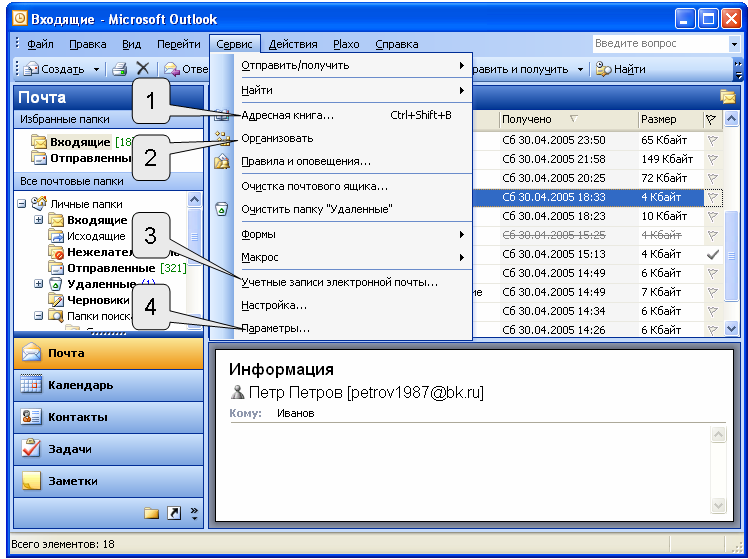The height and width of the screenshot is (559, 748).
Task: Click the Create new message button
Action: (54, 69)
